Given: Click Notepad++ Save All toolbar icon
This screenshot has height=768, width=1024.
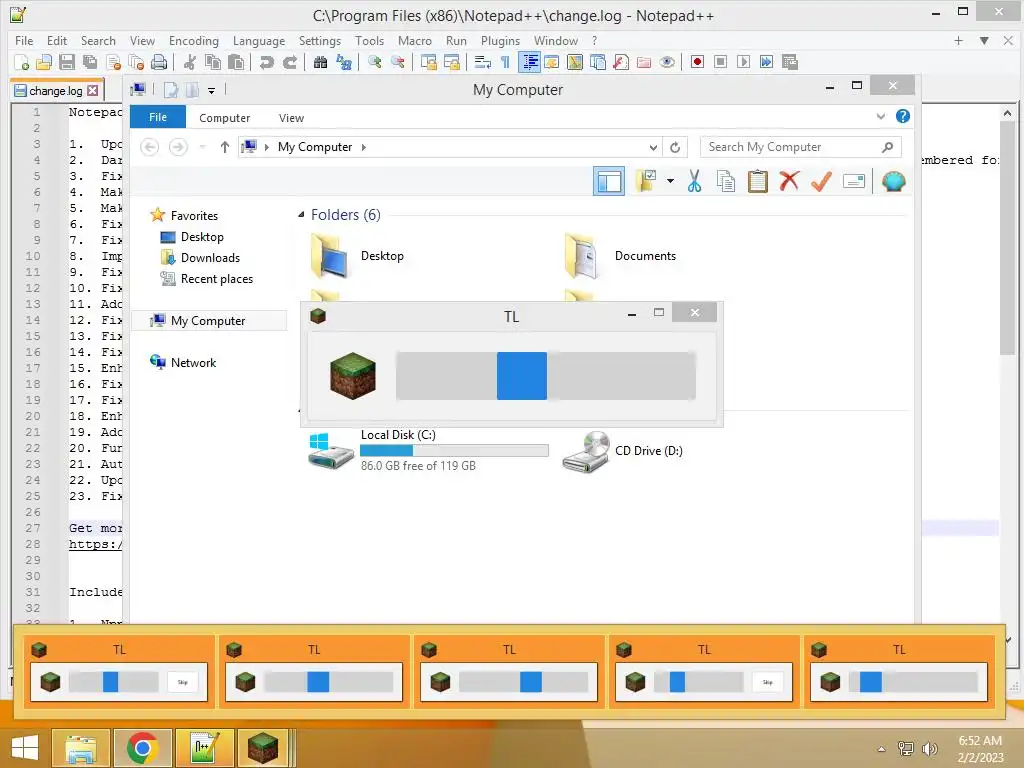Looking at the screenshot, I should 89,62.
